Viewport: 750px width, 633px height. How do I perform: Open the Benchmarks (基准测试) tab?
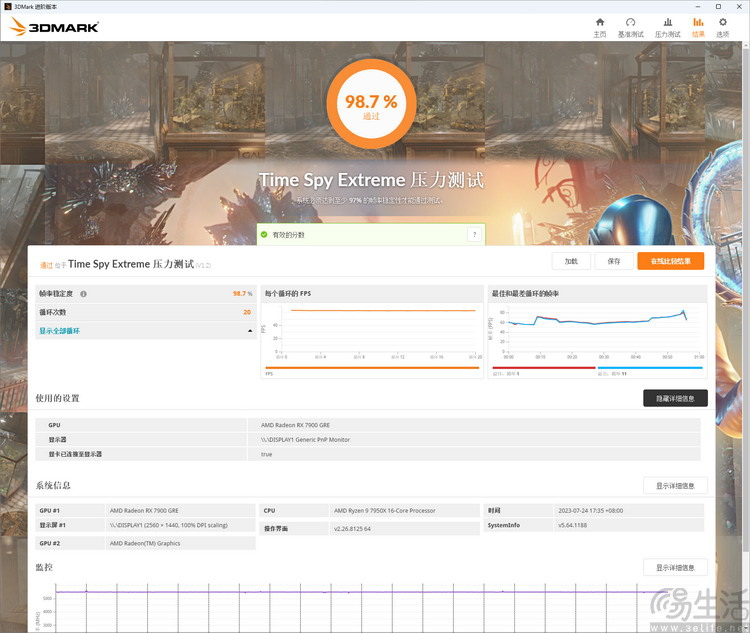coord(630,28)
